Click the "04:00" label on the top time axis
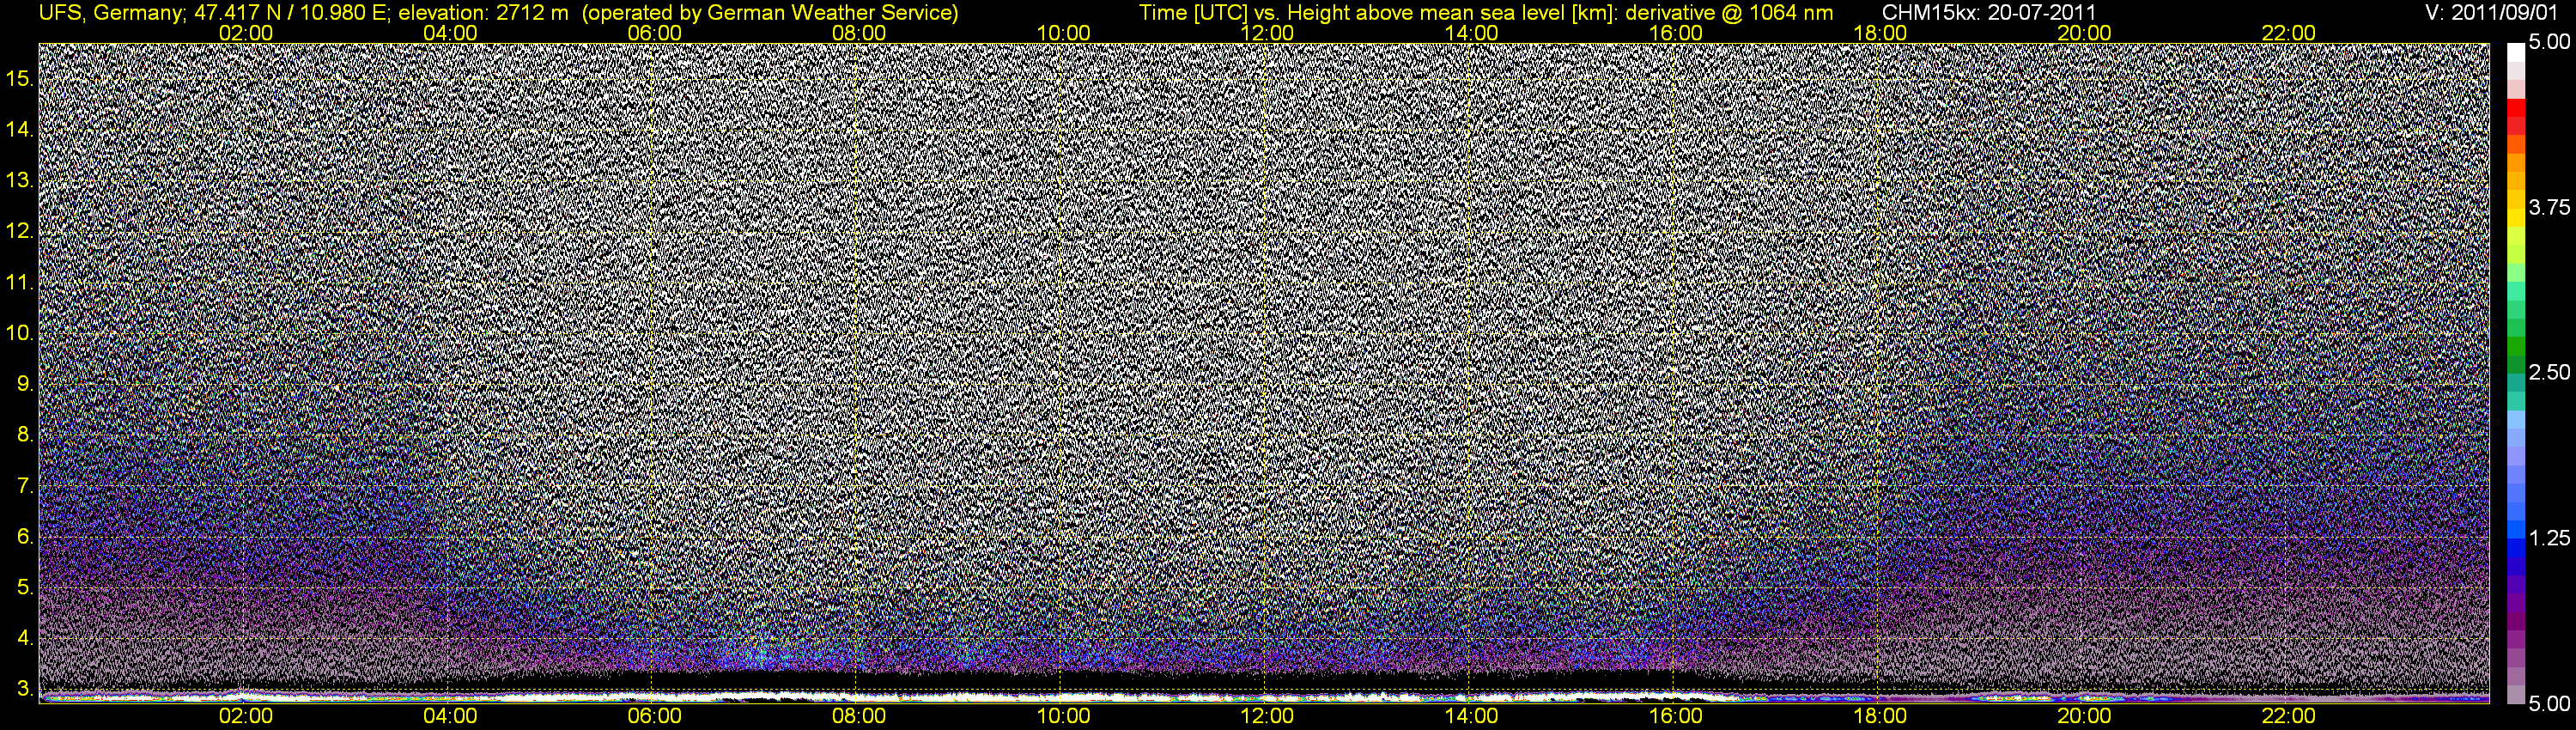The width and height of the screenshot is (2576, 730). point(450,33)
